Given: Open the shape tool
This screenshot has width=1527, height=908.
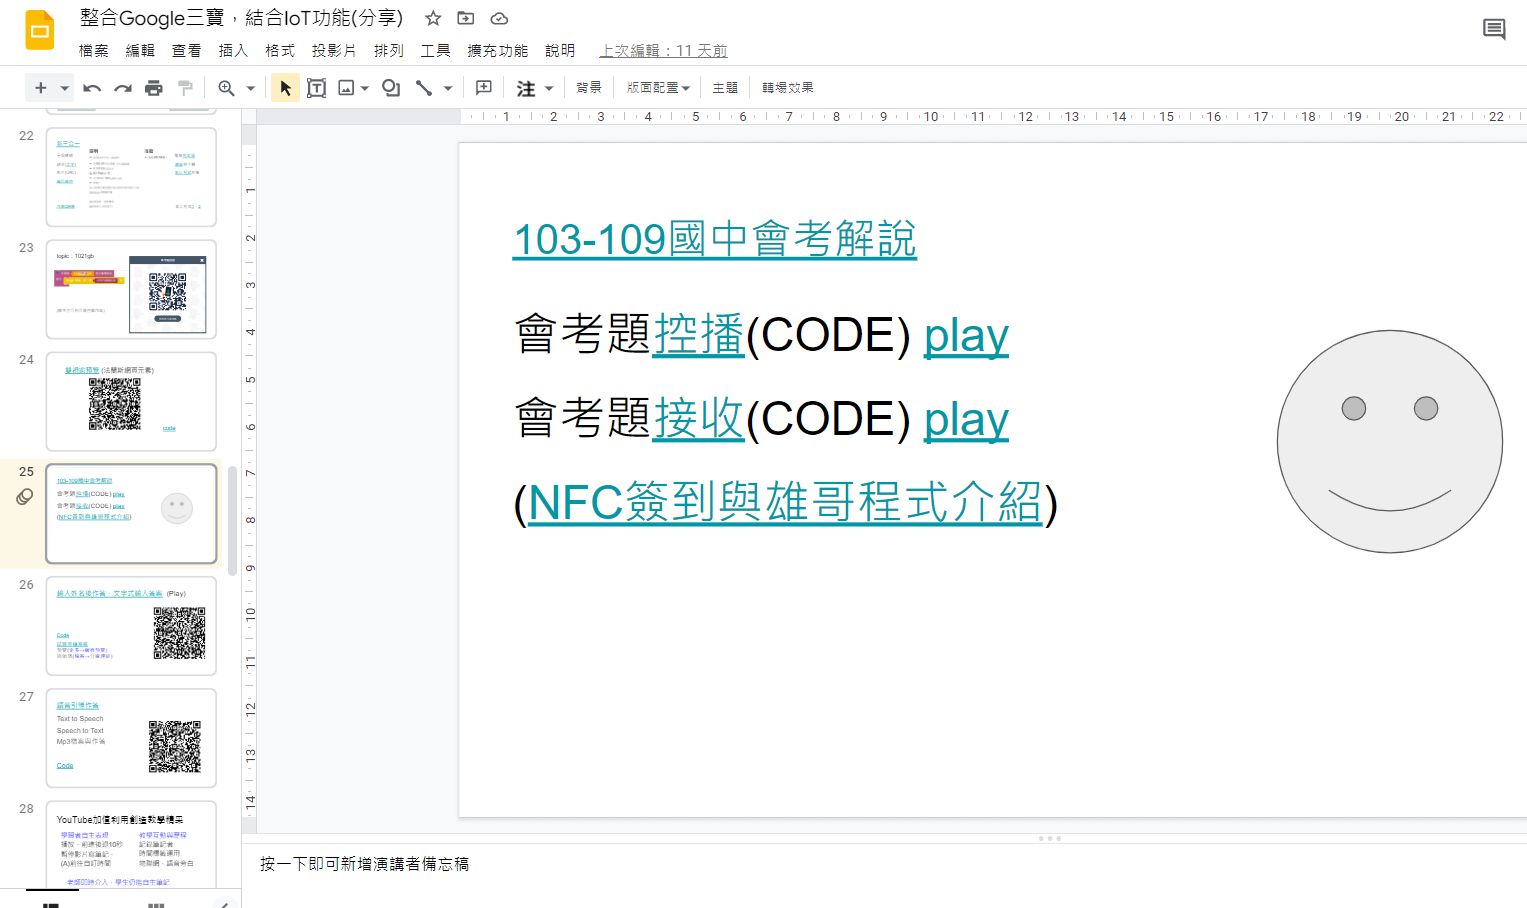Looking at the screenshot, I should pos(391,88).
